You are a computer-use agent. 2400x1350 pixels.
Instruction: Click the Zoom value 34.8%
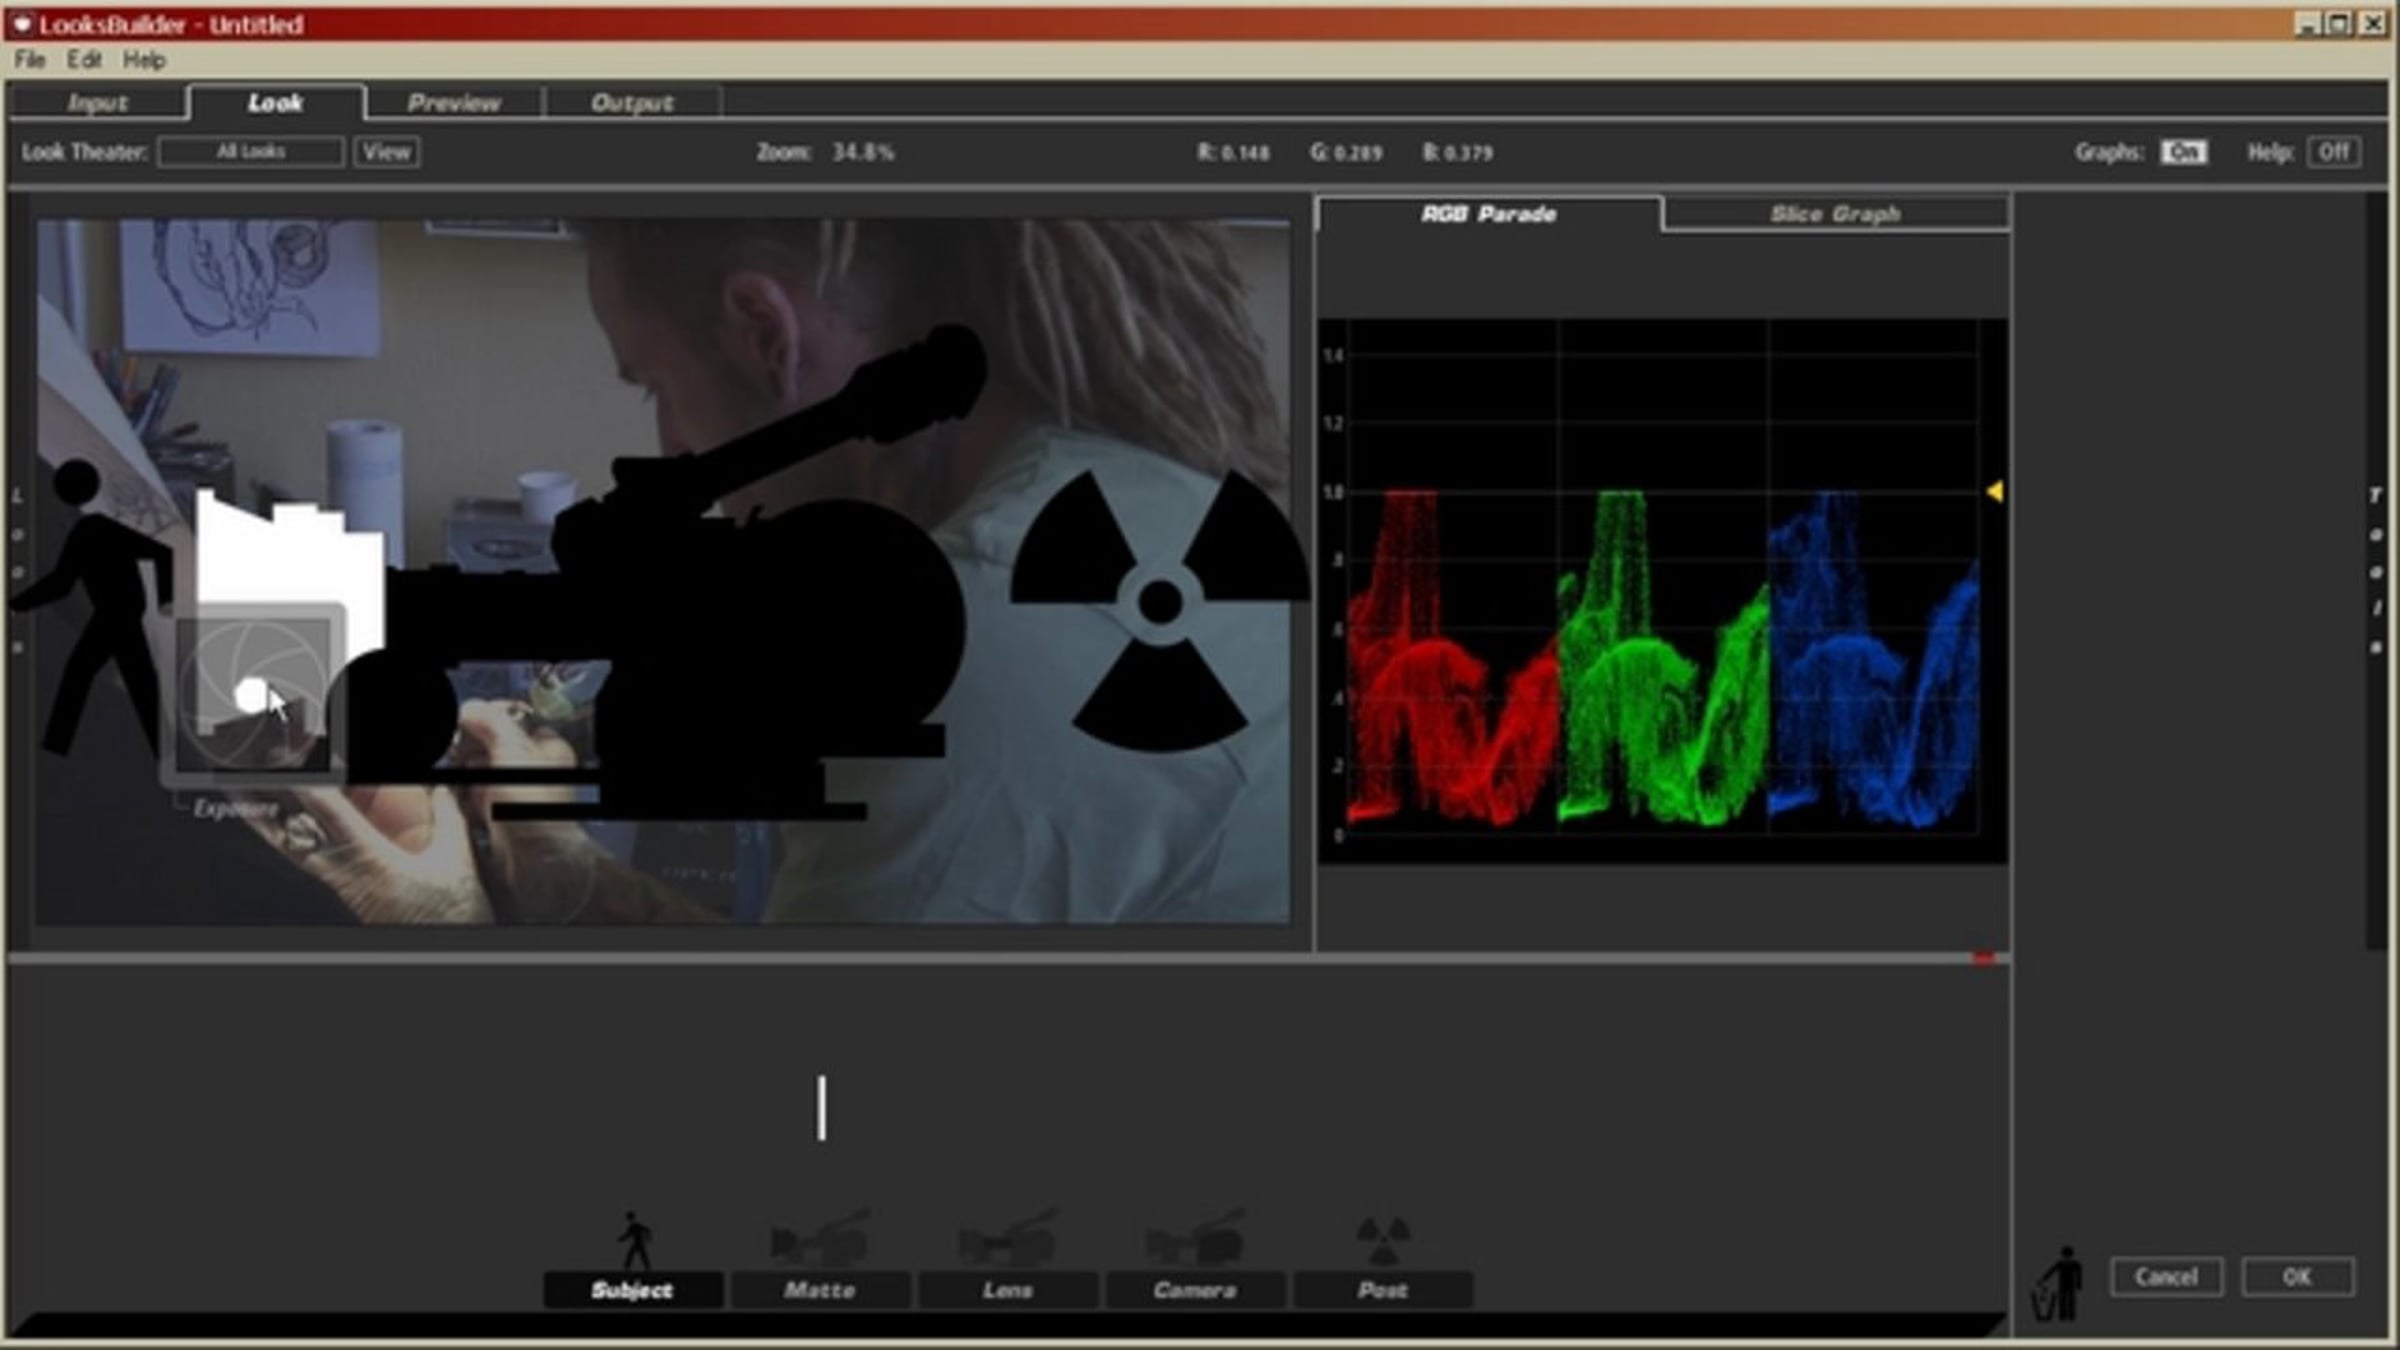tap(864, 152)
